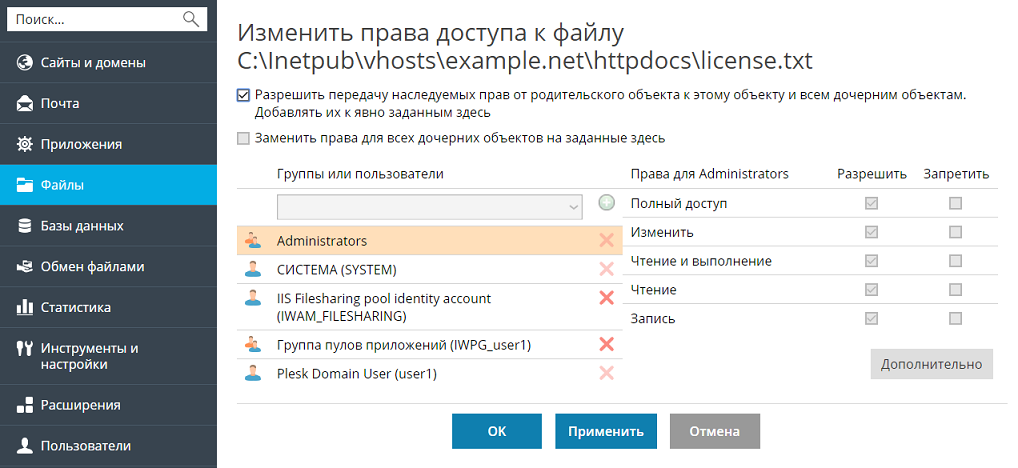Open Инструменты и настройки menu item
The height and width of the screenshot is (468, 1018).
coord(89,356)
